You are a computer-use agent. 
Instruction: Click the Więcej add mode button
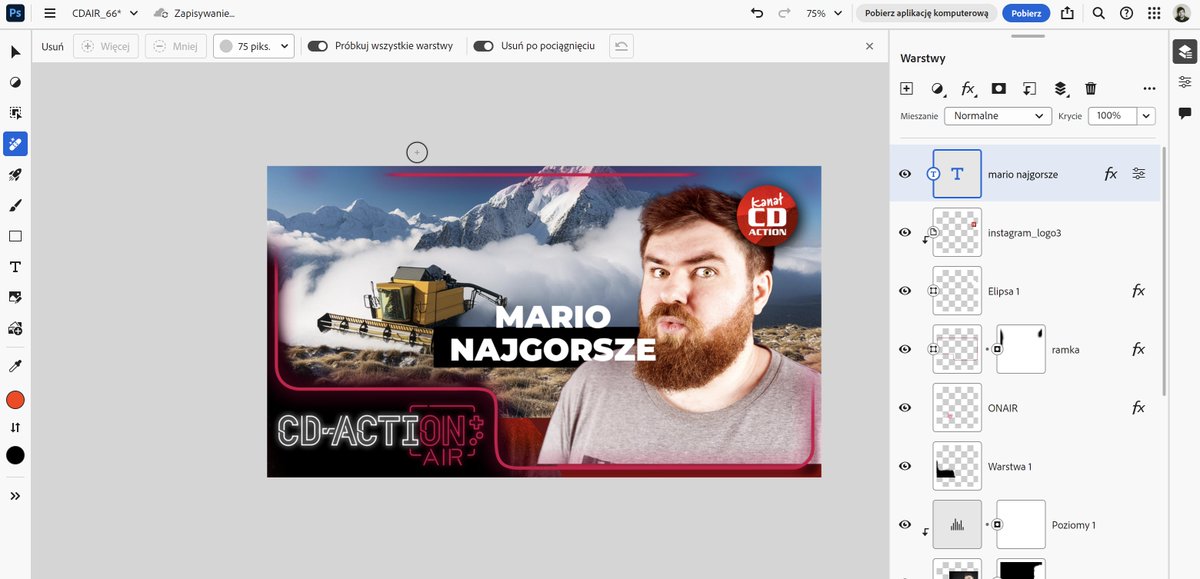(x=106, y=46)
